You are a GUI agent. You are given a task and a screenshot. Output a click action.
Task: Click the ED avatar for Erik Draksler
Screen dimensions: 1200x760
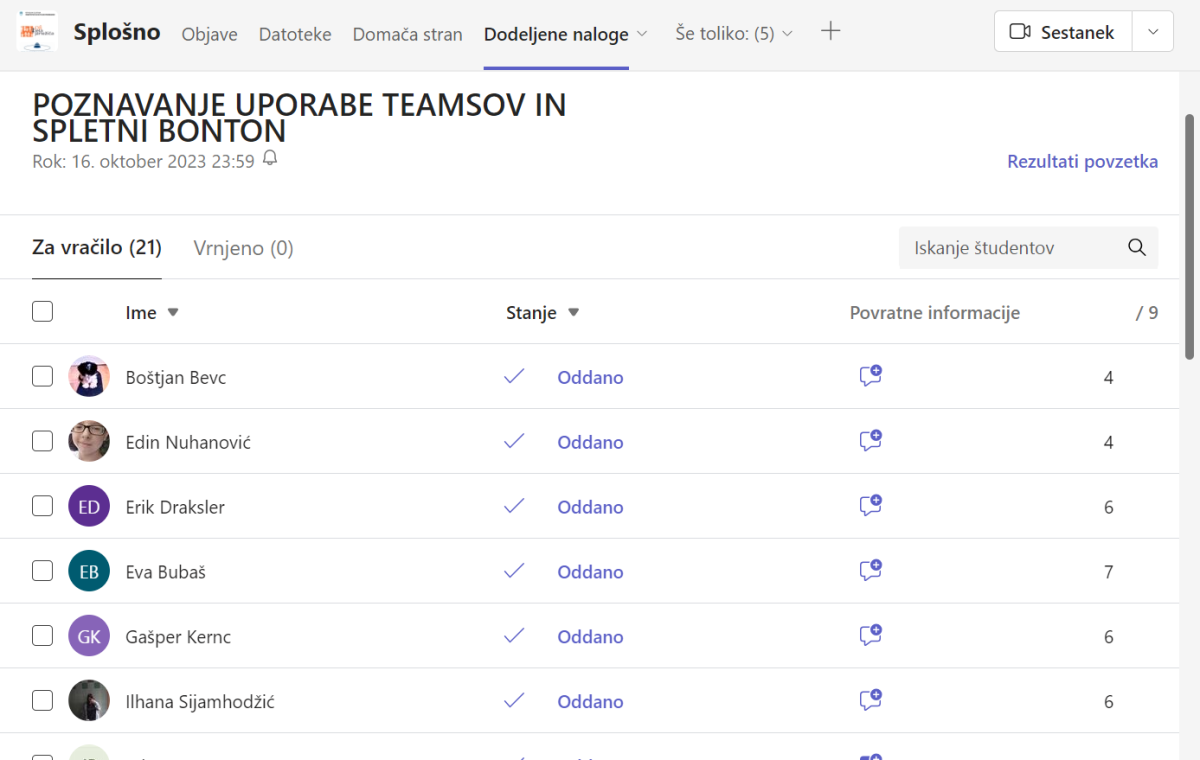(x=89, y=506)
